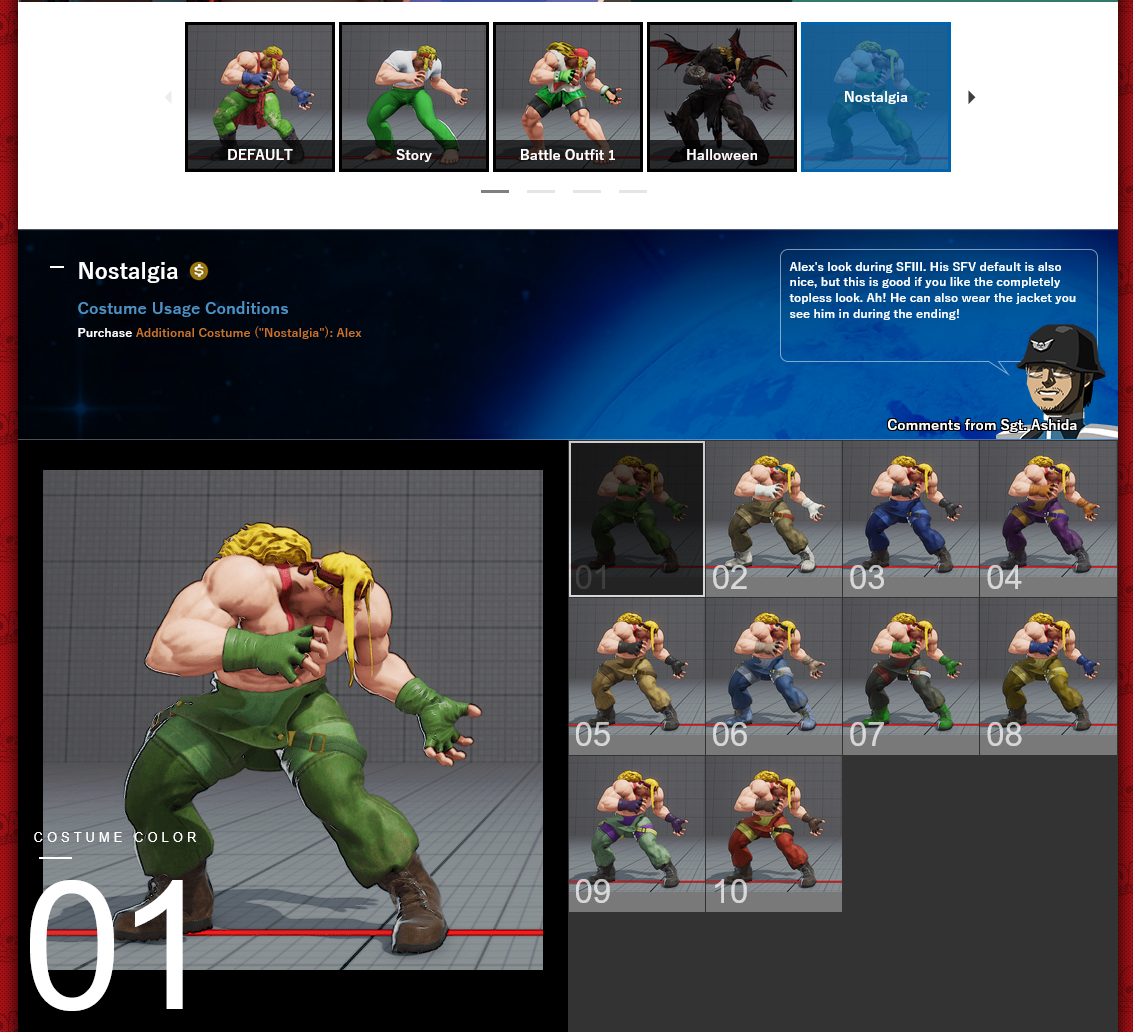The image size is (1133, 1032).
Task: Pick costume color 05 tan
Action: [x=637, y=676]
